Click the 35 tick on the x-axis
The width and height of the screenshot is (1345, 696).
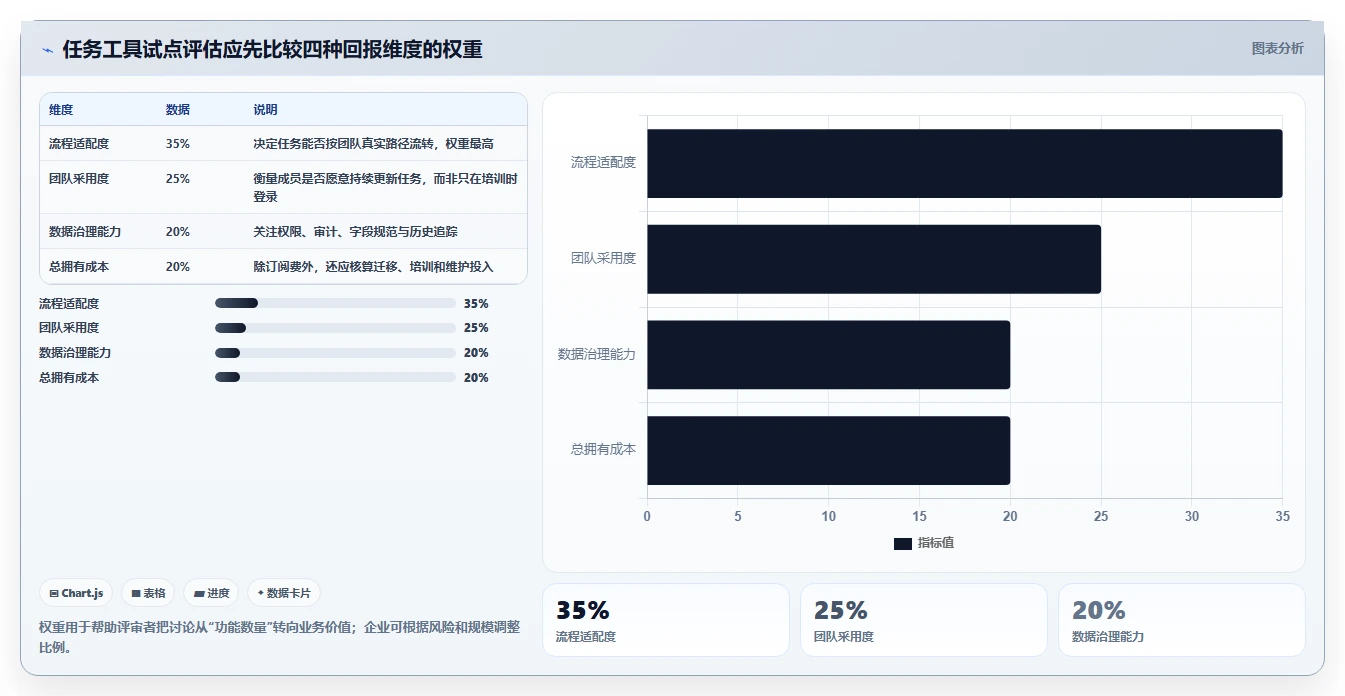pyautogui.click(x=1283, y=516)
